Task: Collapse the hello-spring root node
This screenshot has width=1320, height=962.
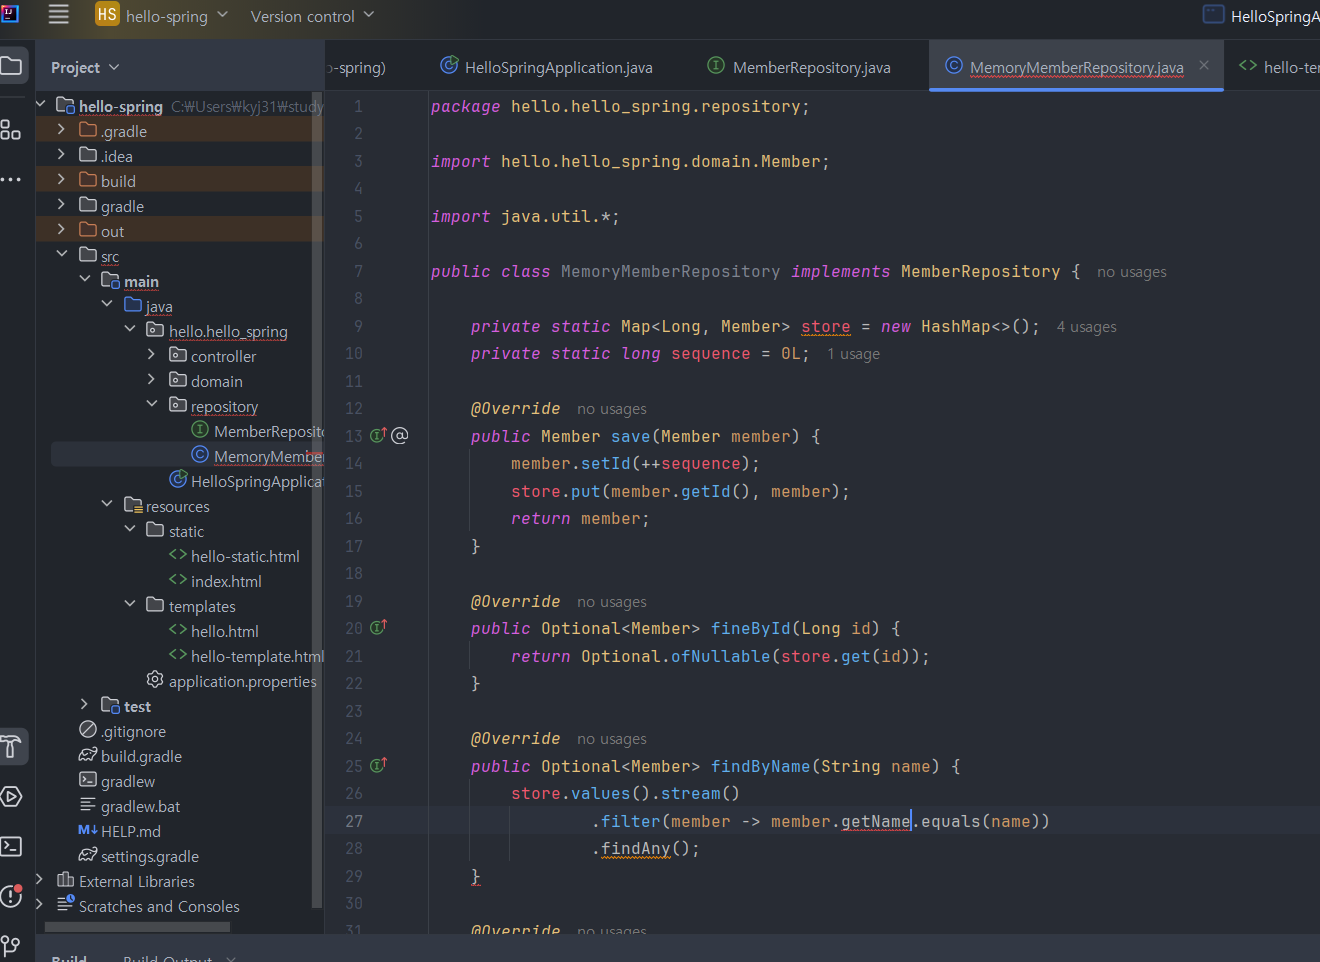Action: [40, 104]
